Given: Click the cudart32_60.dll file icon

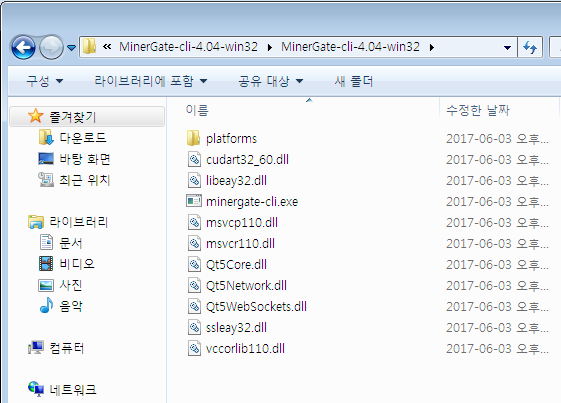Looking at the screenshot, I should click(194, 159).
